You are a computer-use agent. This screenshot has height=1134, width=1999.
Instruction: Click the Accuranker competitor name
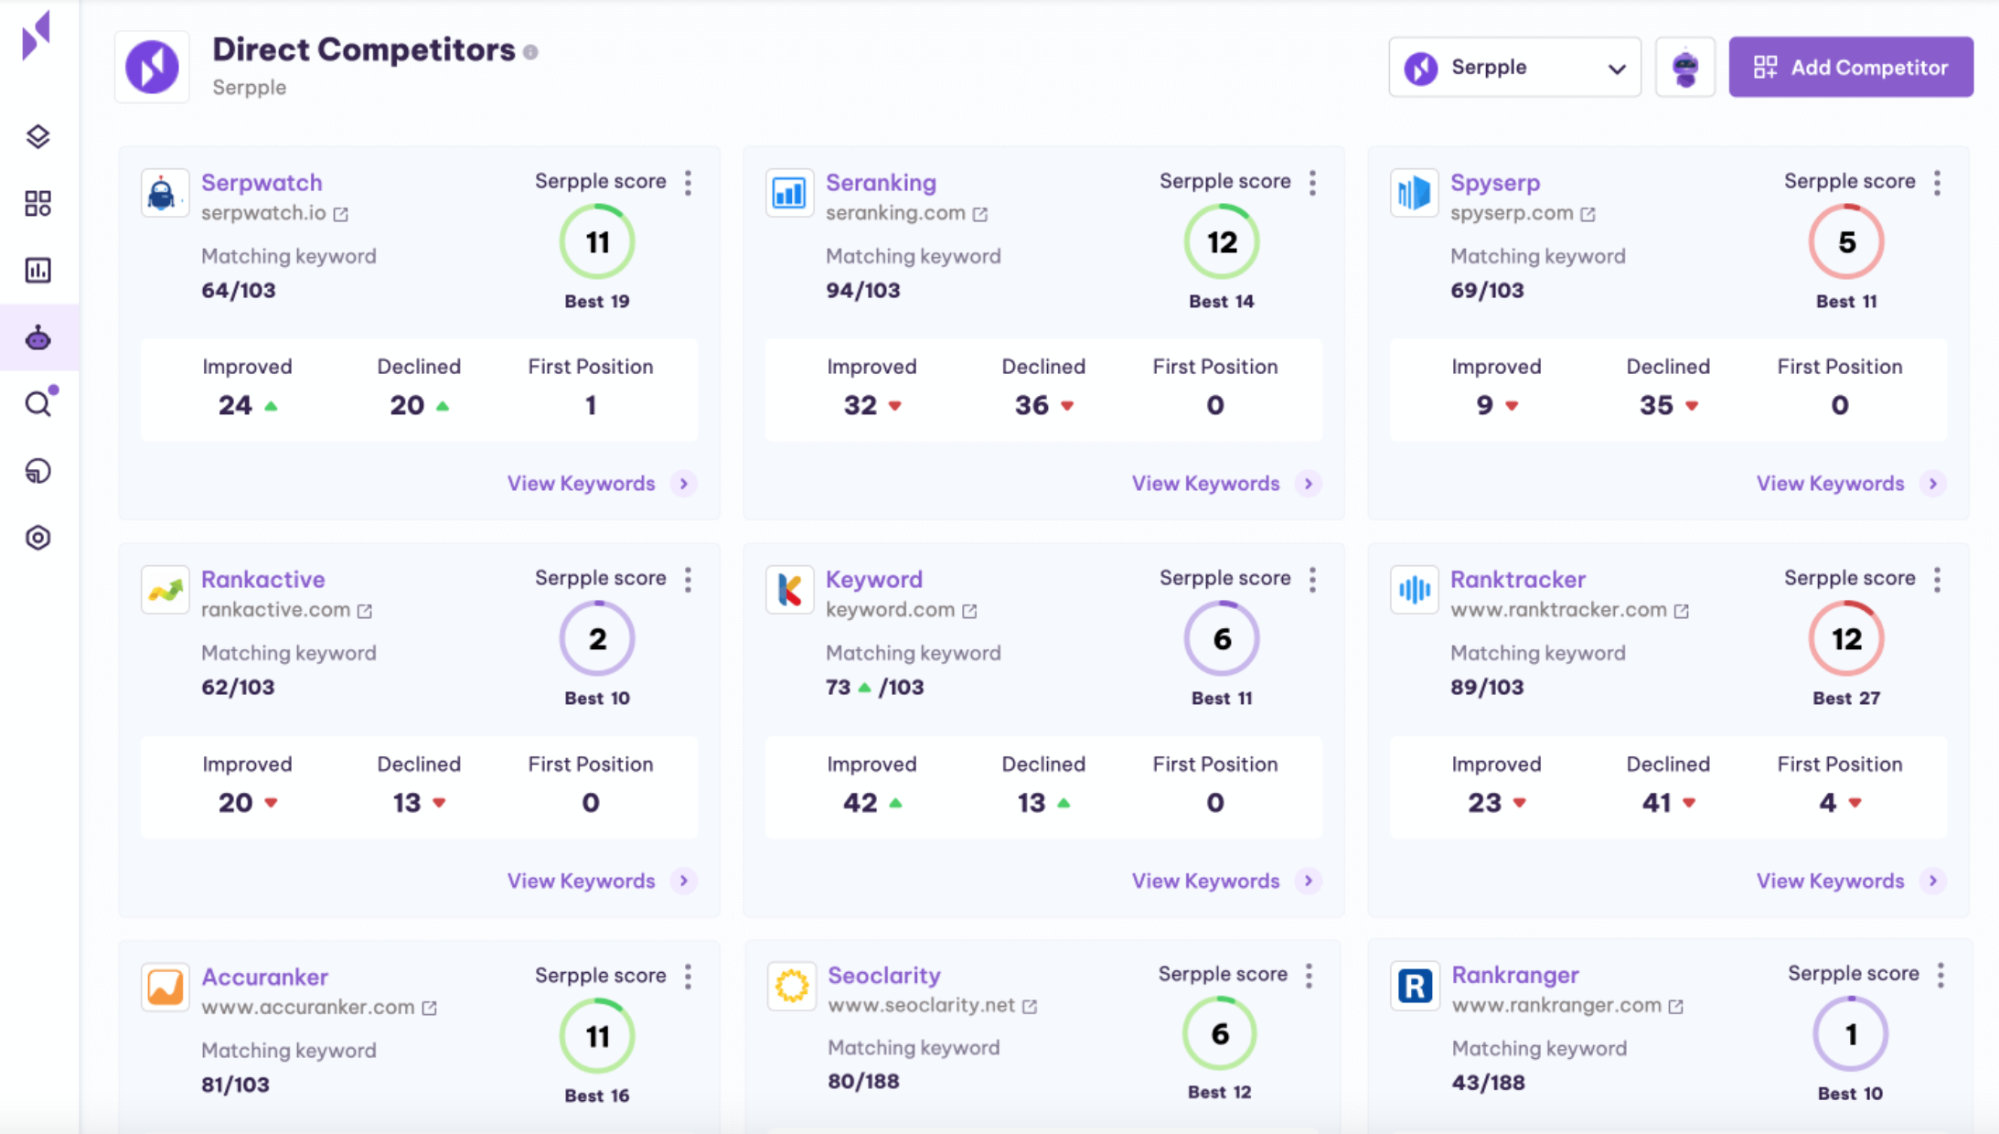265,976
